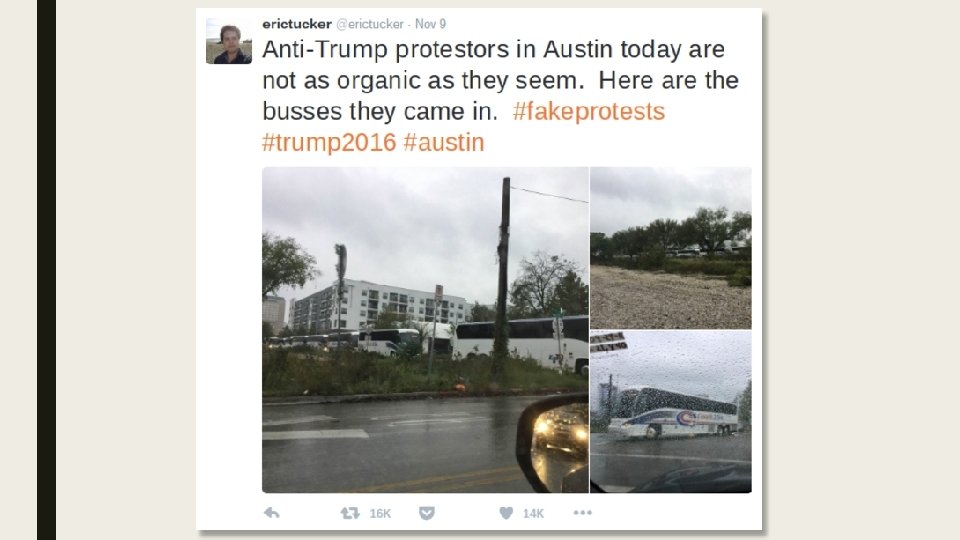Click the reply arrow icon under the tweet
960x540 pixels.
tap(272, 513)
